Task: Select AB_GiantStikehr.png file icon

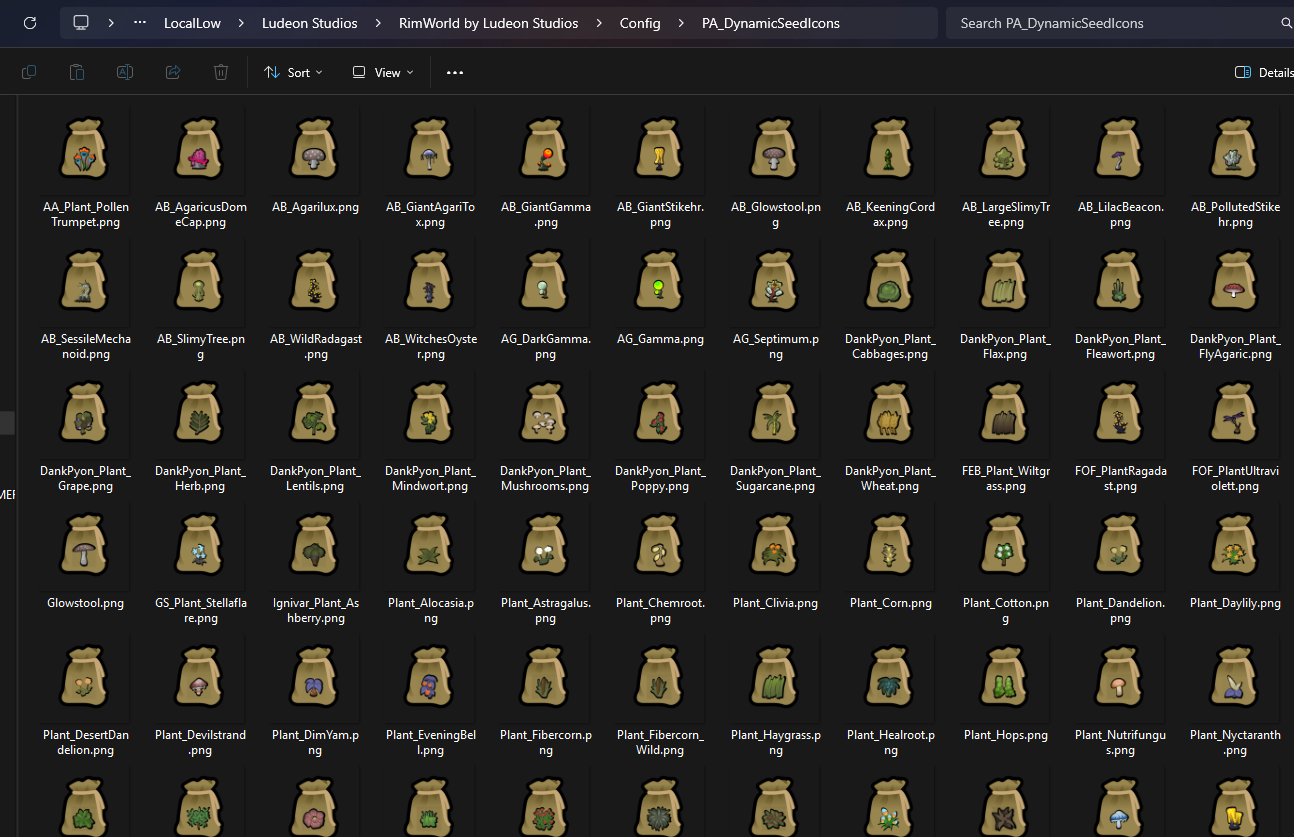Action: point(660,149)
